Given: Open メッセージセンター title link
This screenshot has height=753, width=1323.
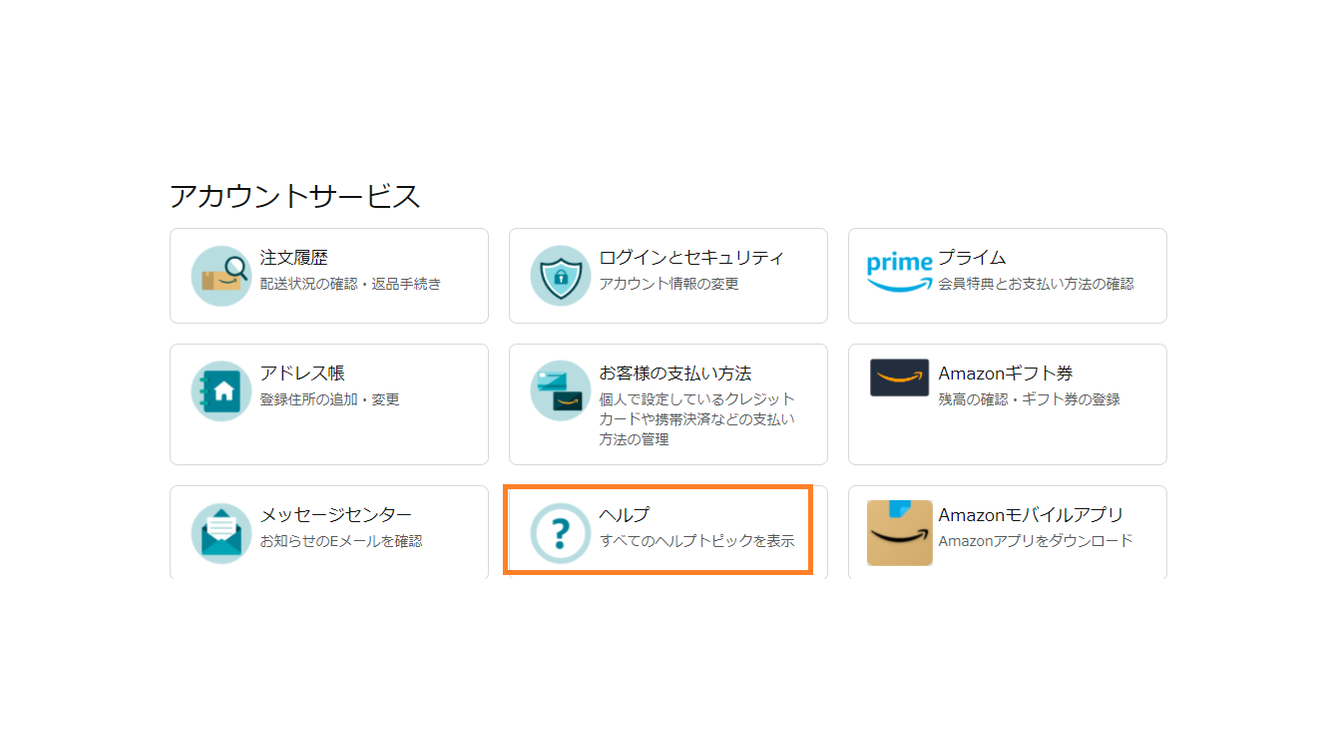Looking at the screenshot, I should [336, 516].
